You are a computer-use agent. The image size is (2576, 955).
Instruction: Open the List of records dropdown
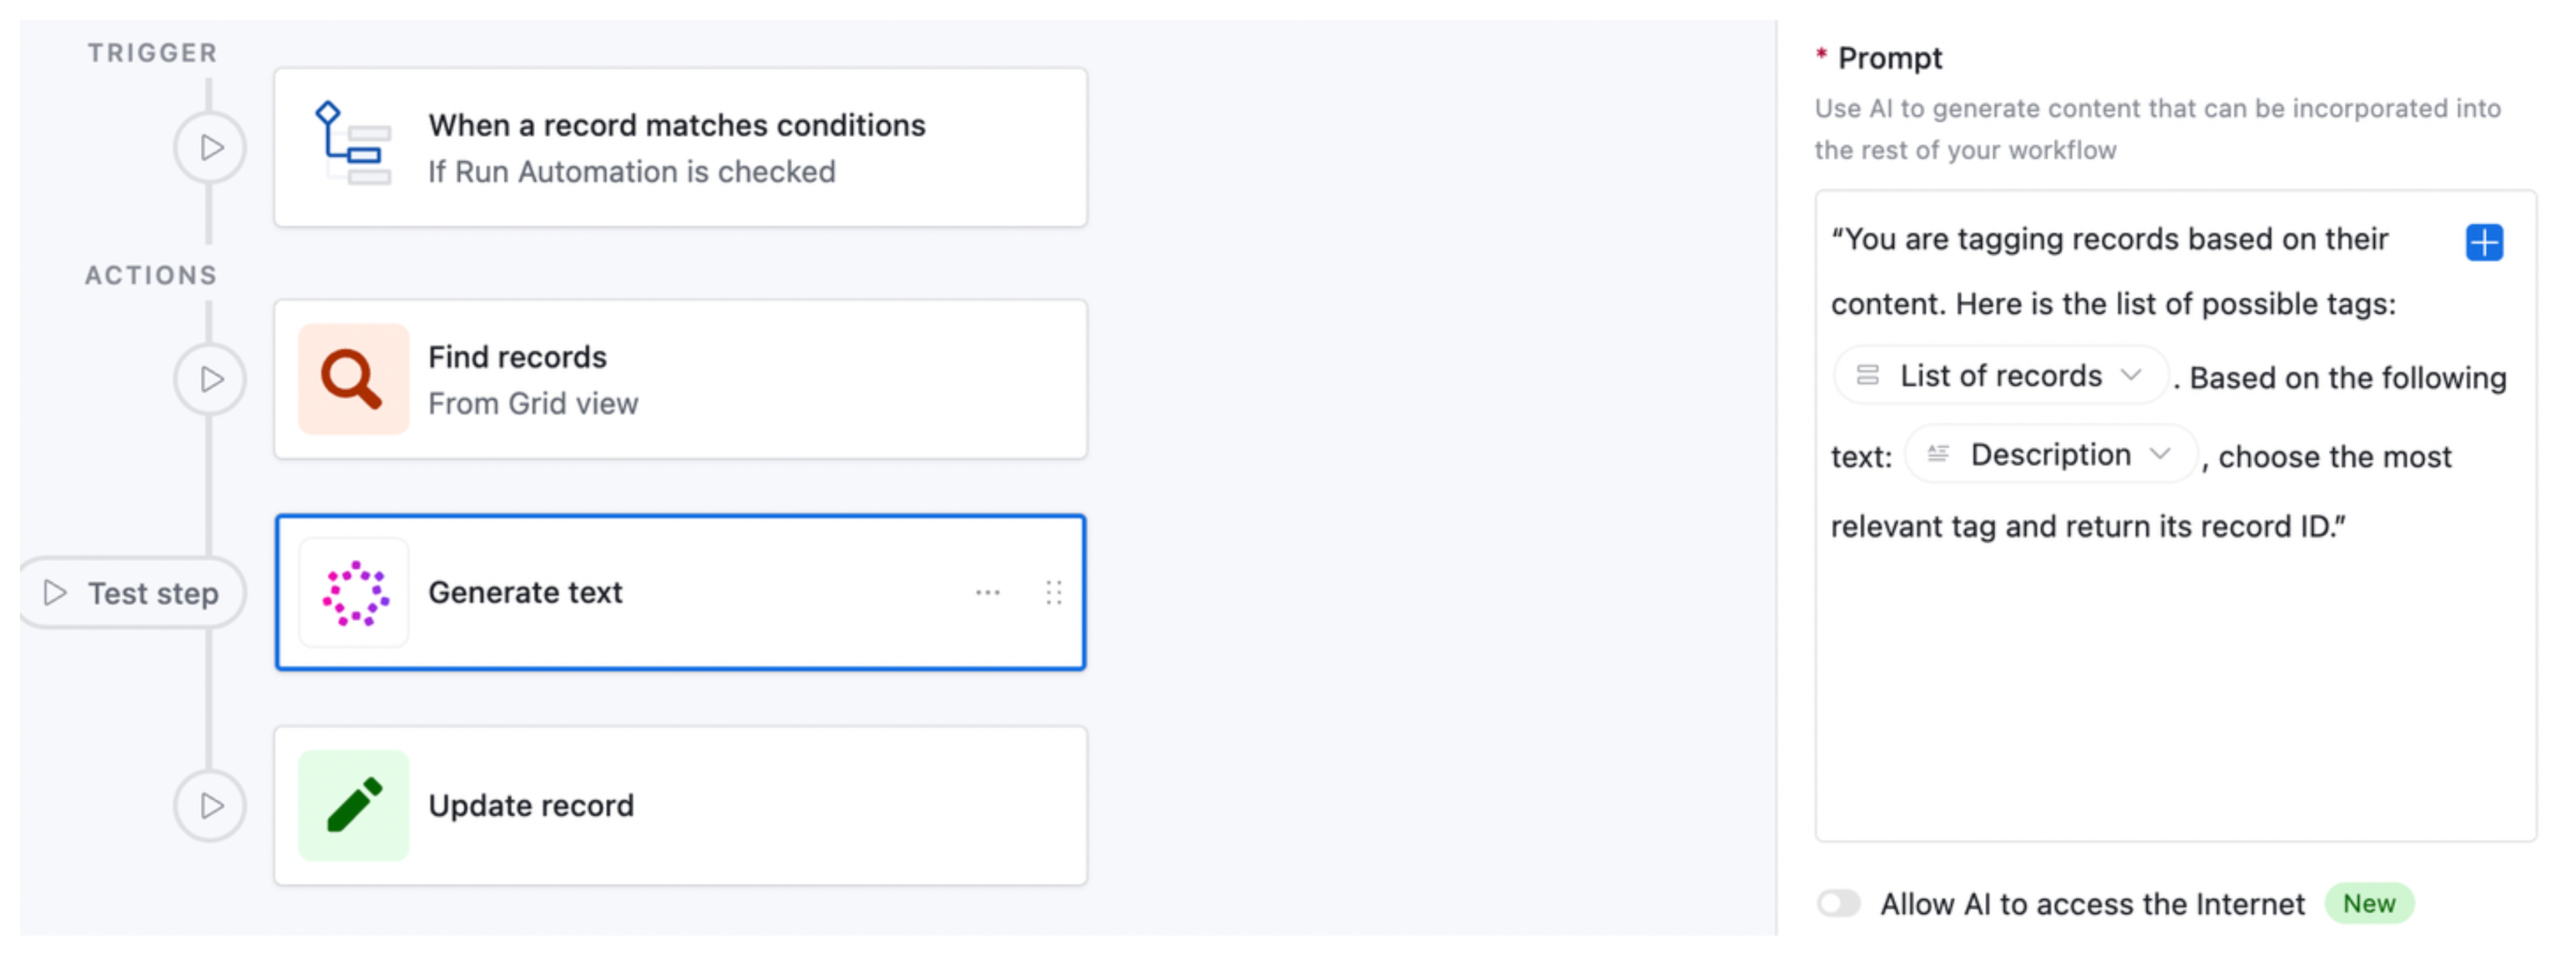pos(2133,376)
